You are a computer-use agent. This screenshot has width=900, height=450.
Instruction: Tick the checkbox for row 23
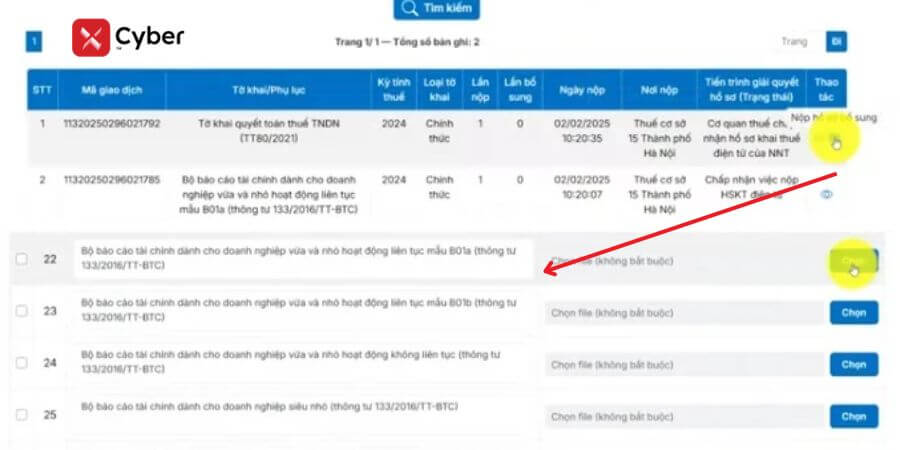point(22,311)
